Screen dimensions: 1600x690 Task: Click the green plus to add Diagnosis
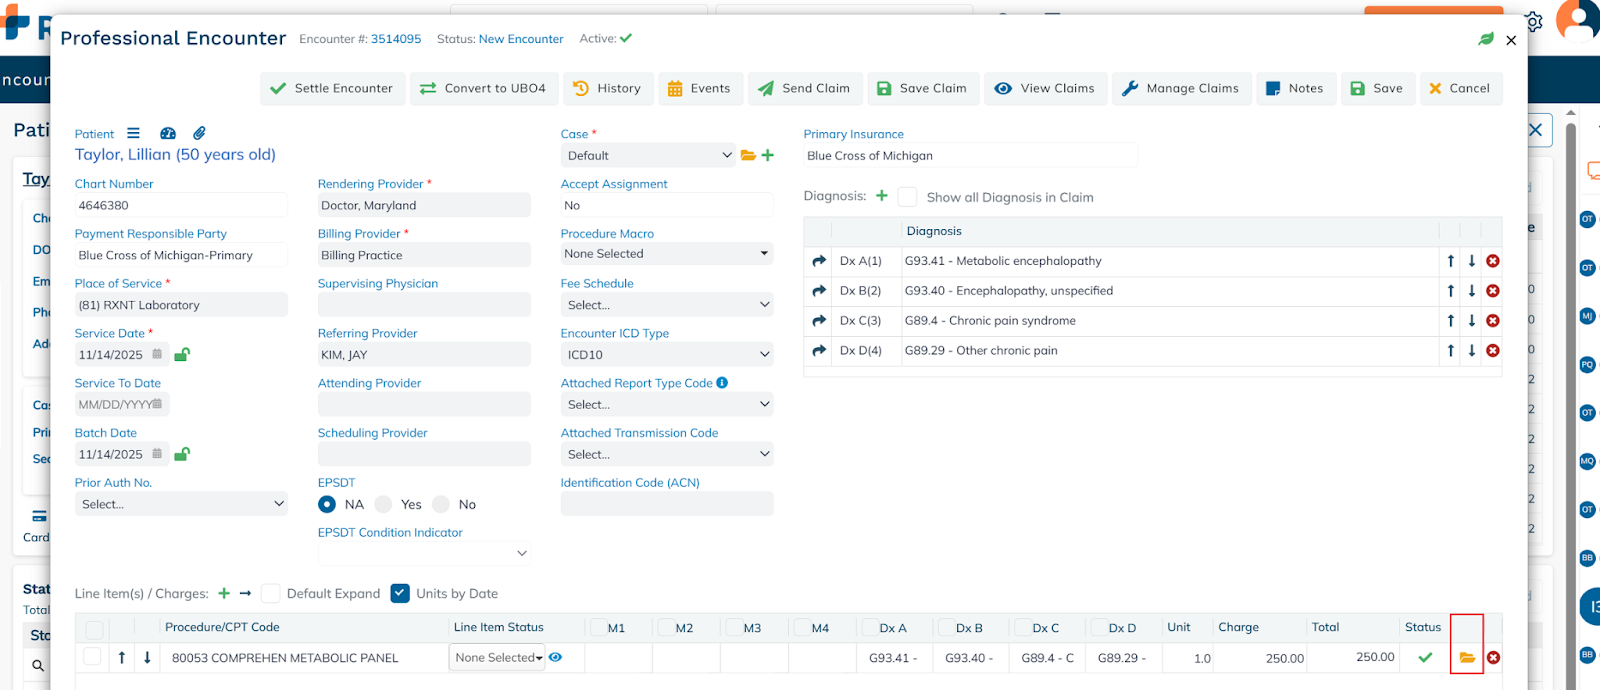(882, 196)
